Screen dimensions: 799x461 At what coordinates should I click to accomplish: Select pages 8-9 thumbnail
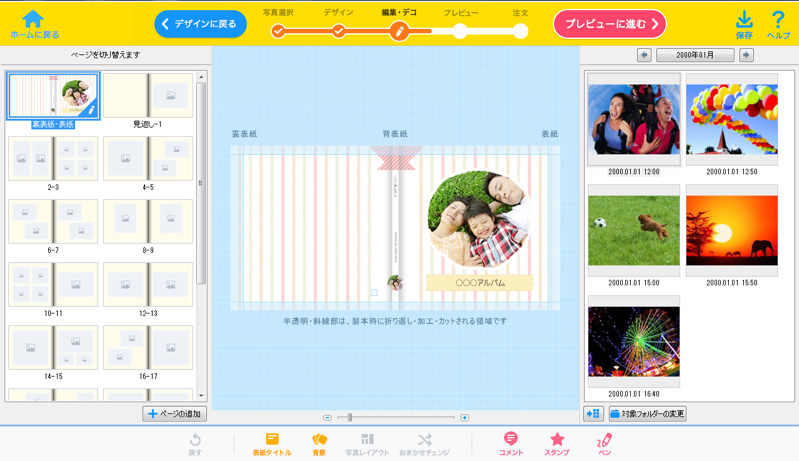[x=148, y=222]
